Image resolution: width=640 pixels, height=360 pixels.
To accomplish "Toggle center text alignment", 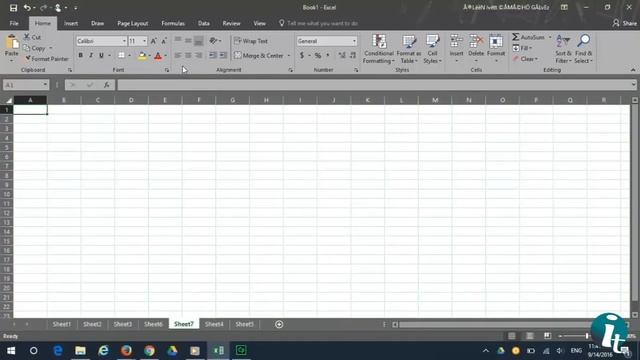I will [x=188, y=55].
